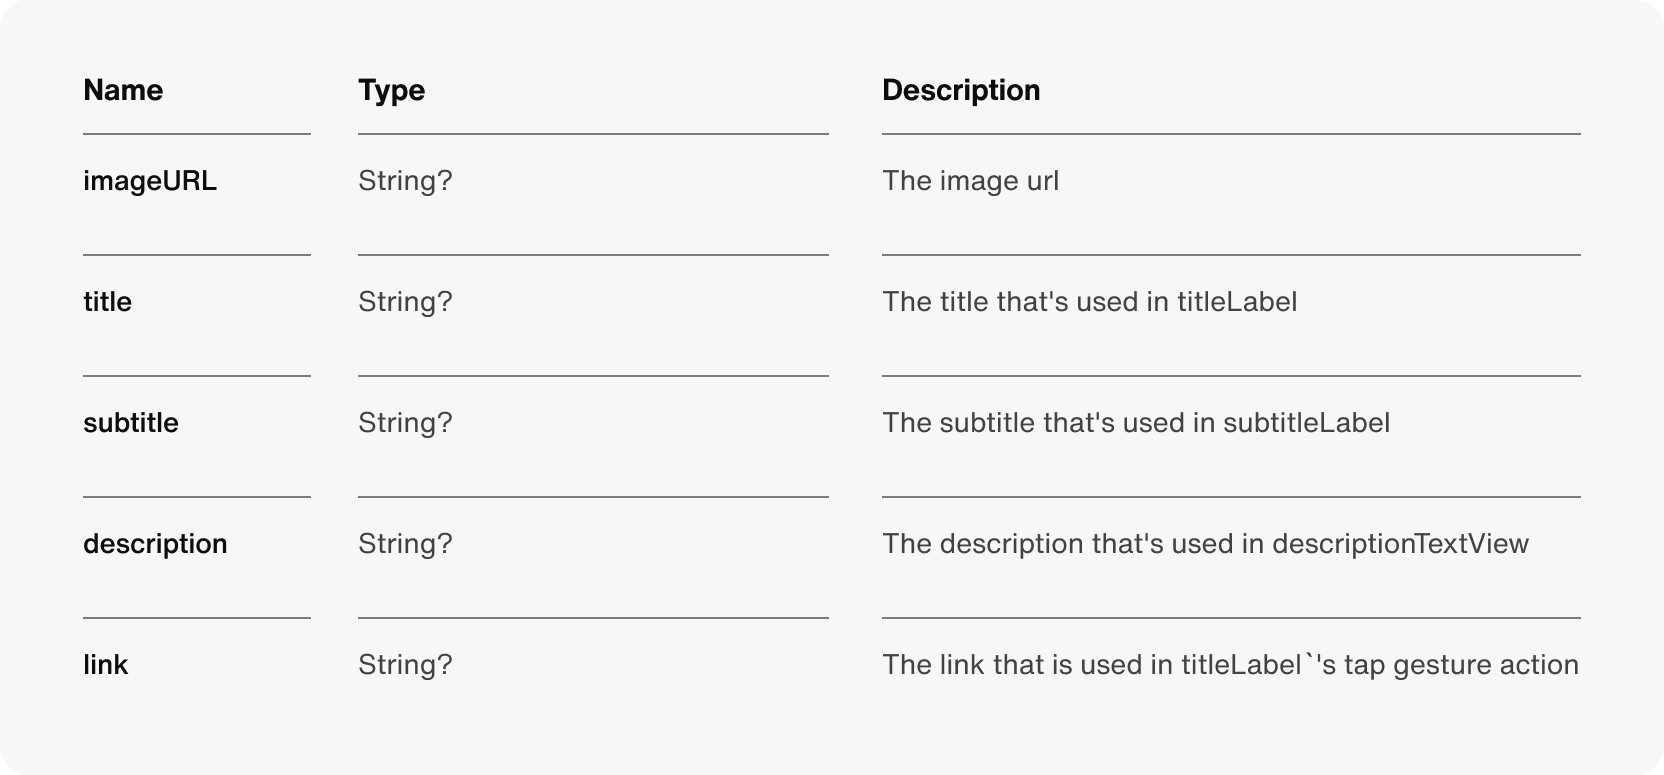Select the subtitle property name

click(131, 423)
